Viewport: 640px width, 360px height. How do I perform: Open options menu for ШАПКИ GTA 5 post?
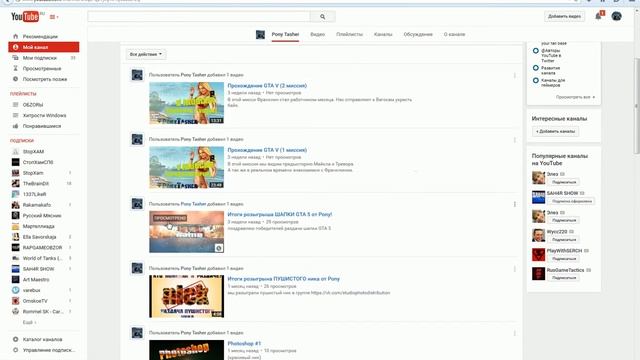[x=515, y=204]
